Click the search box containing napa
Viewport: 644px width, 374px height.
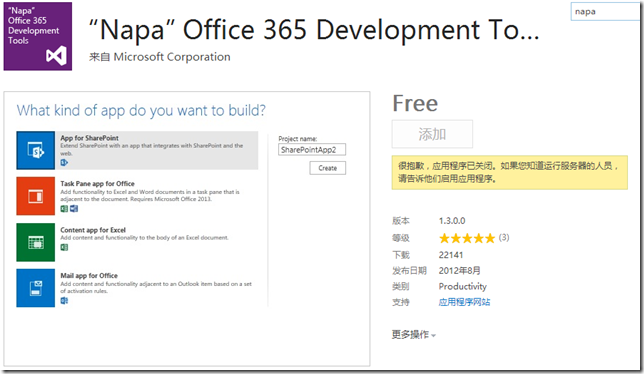pyautogui.click(x=606, y=11)
